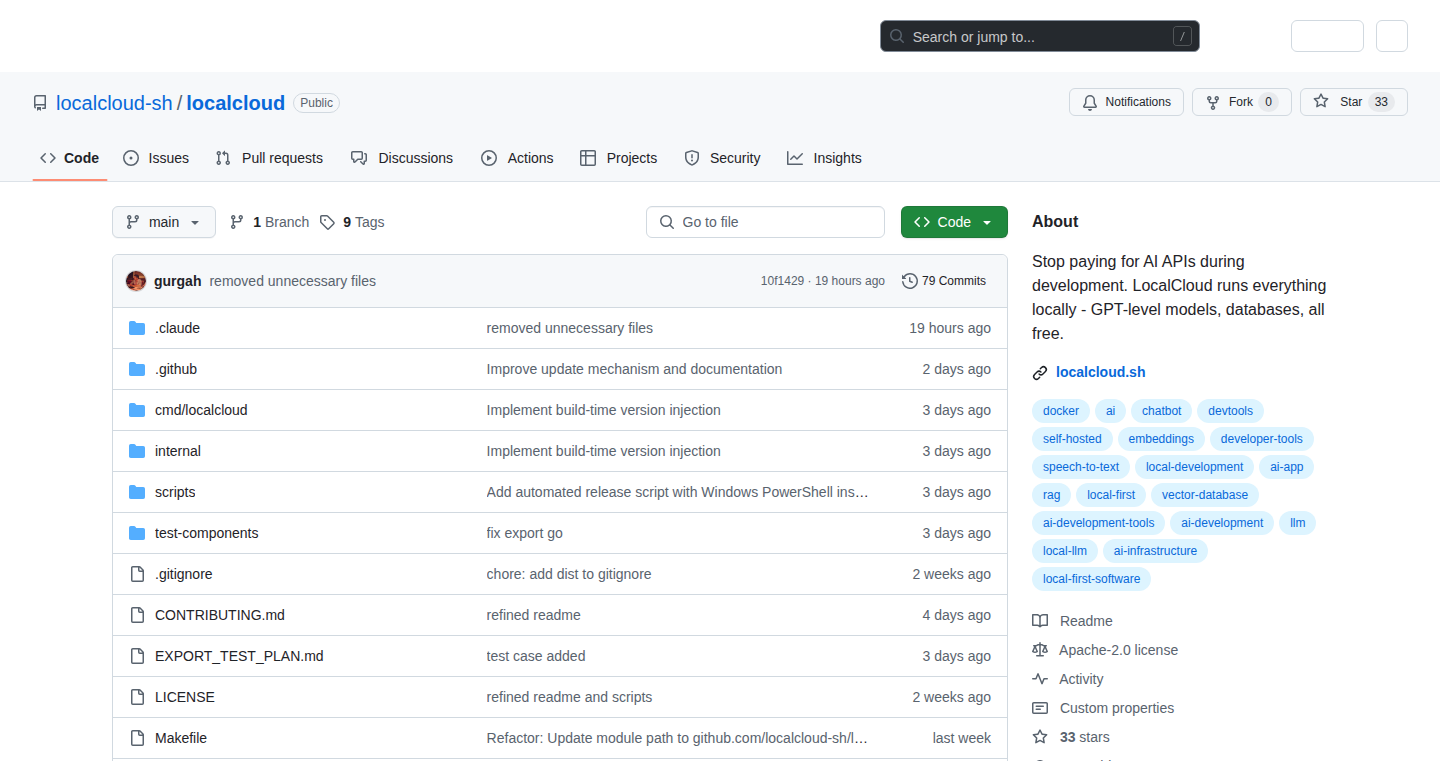Viewport: 1440px width, 761px height.
Task: Open 'fix export go' commit message
Action: coord(525,533)
